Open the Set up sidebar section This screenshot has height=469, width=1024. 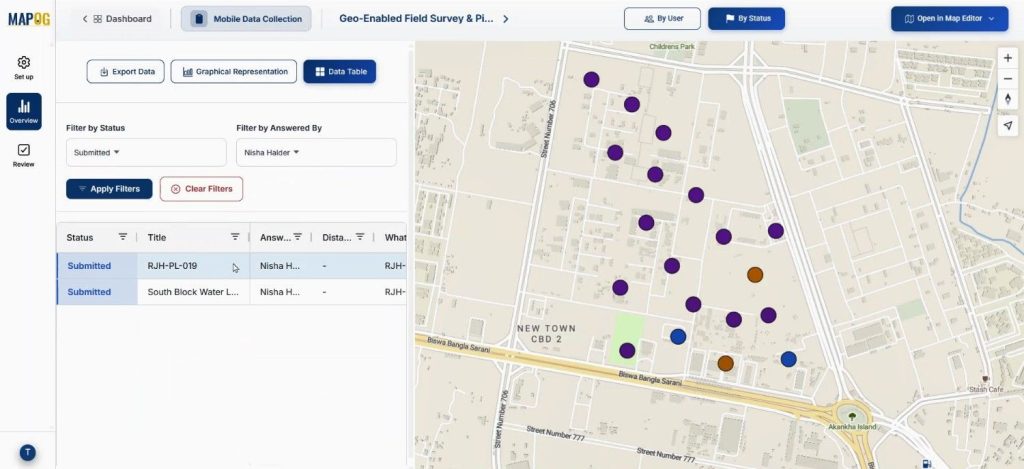click(x=23, y=67)
